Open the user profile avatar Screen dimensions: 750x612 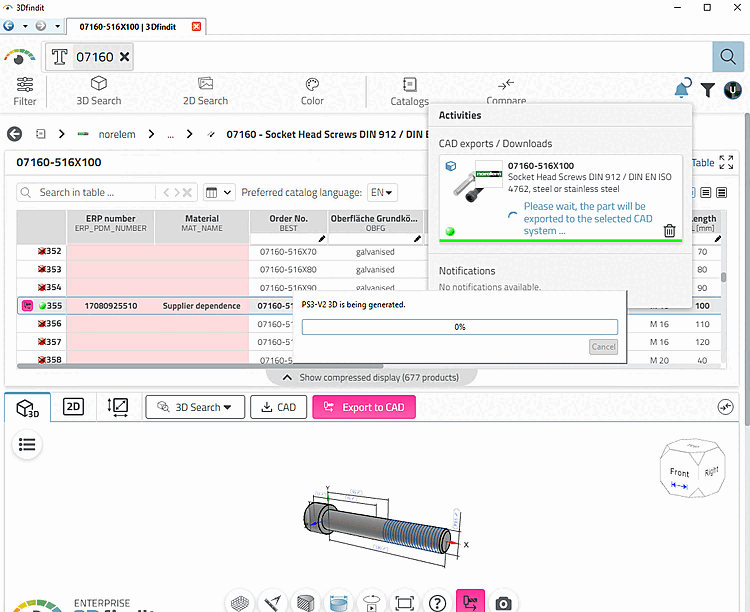(x=732, y=89)
